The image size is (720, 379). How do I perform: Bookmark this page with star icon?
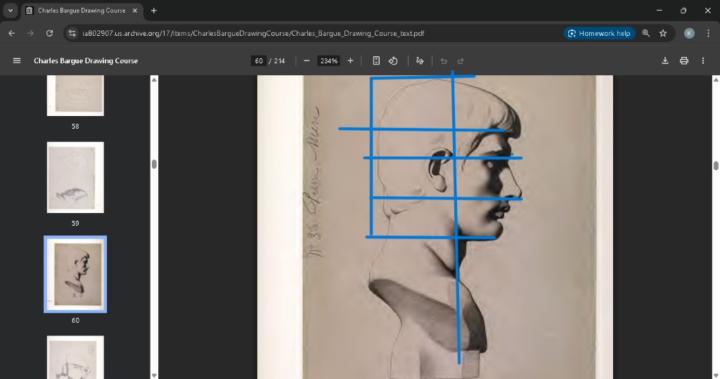pos(663,33)
